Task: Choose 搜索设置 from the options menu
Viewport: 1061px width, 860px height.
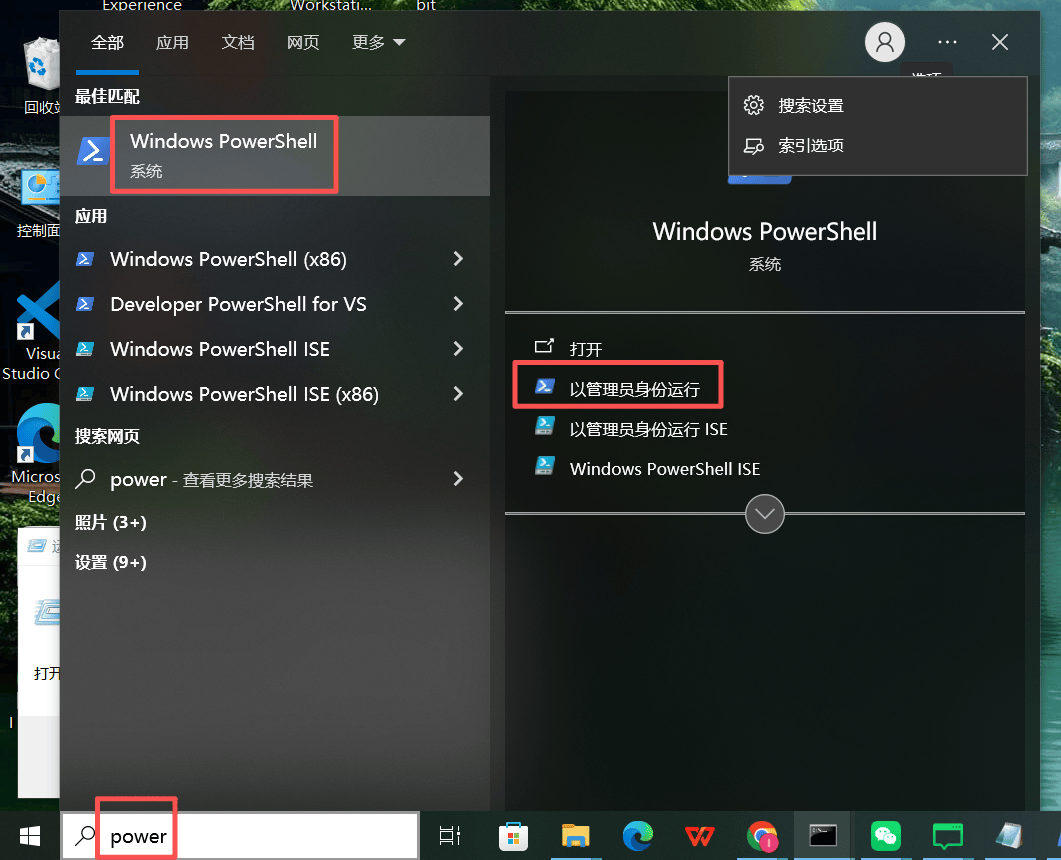Action: [x=878, y=106]
